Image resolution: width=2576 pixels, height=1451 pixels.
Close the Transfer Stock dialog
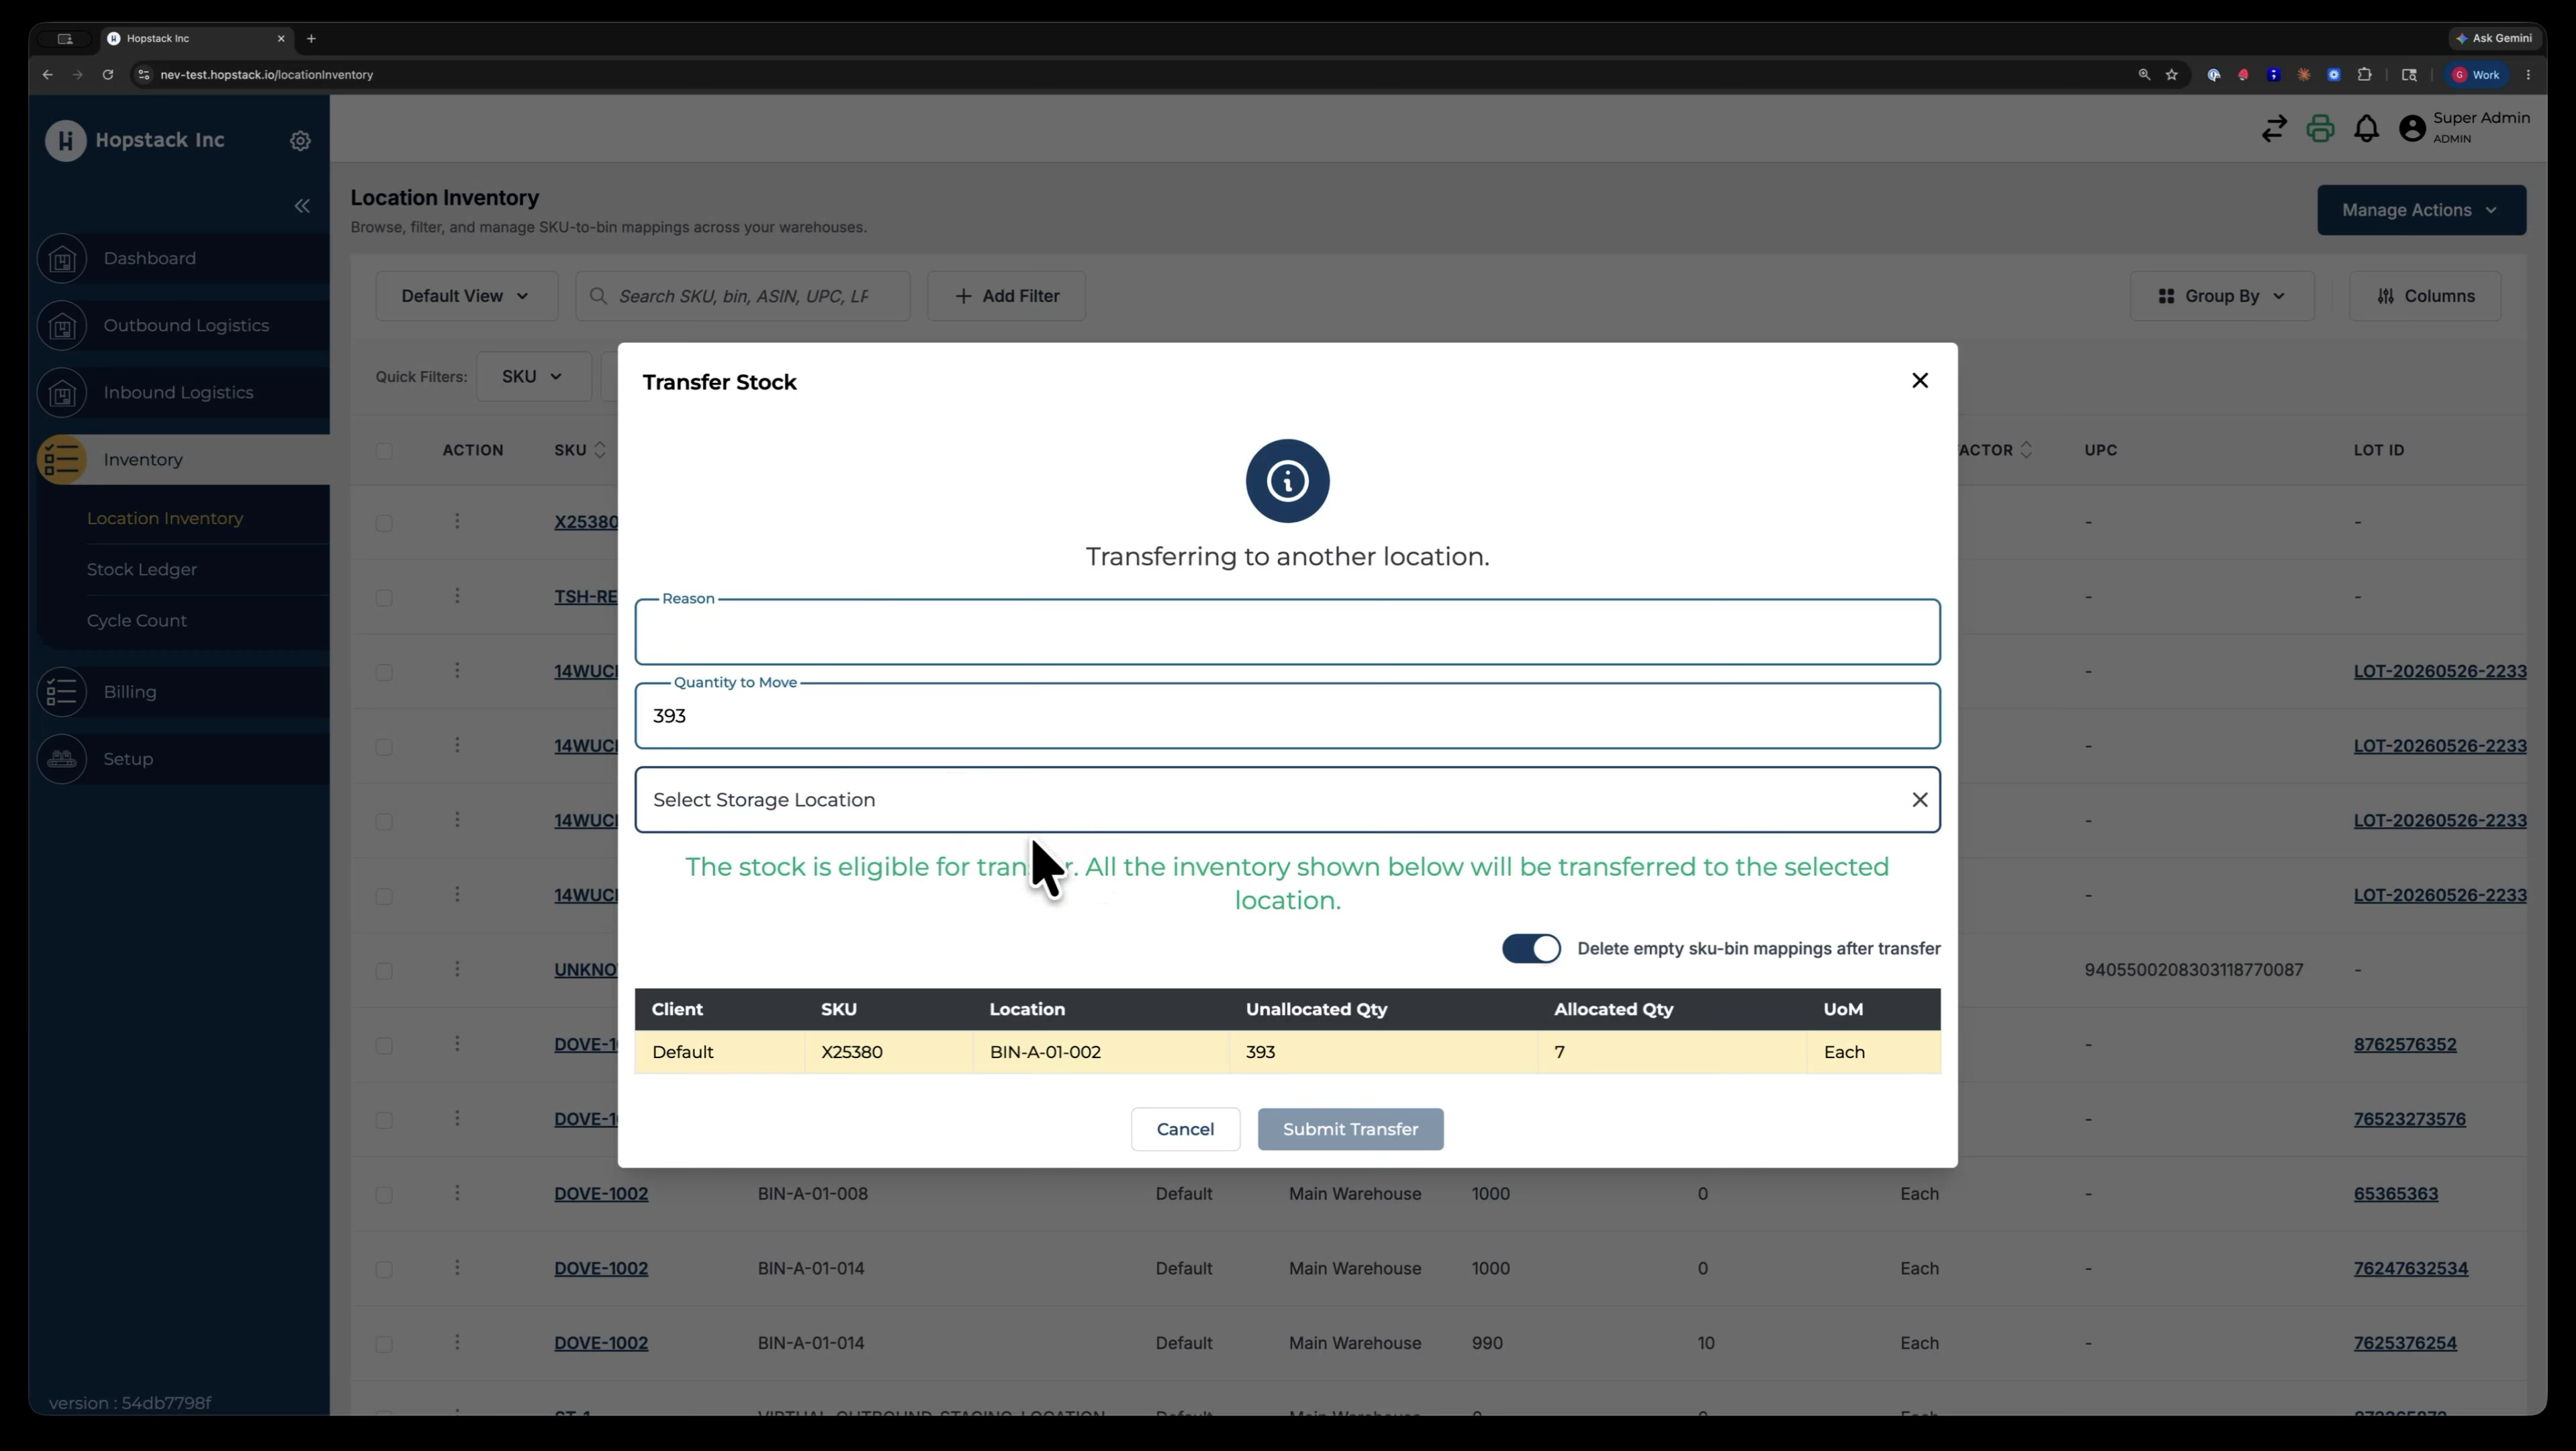coord(1919,380)
